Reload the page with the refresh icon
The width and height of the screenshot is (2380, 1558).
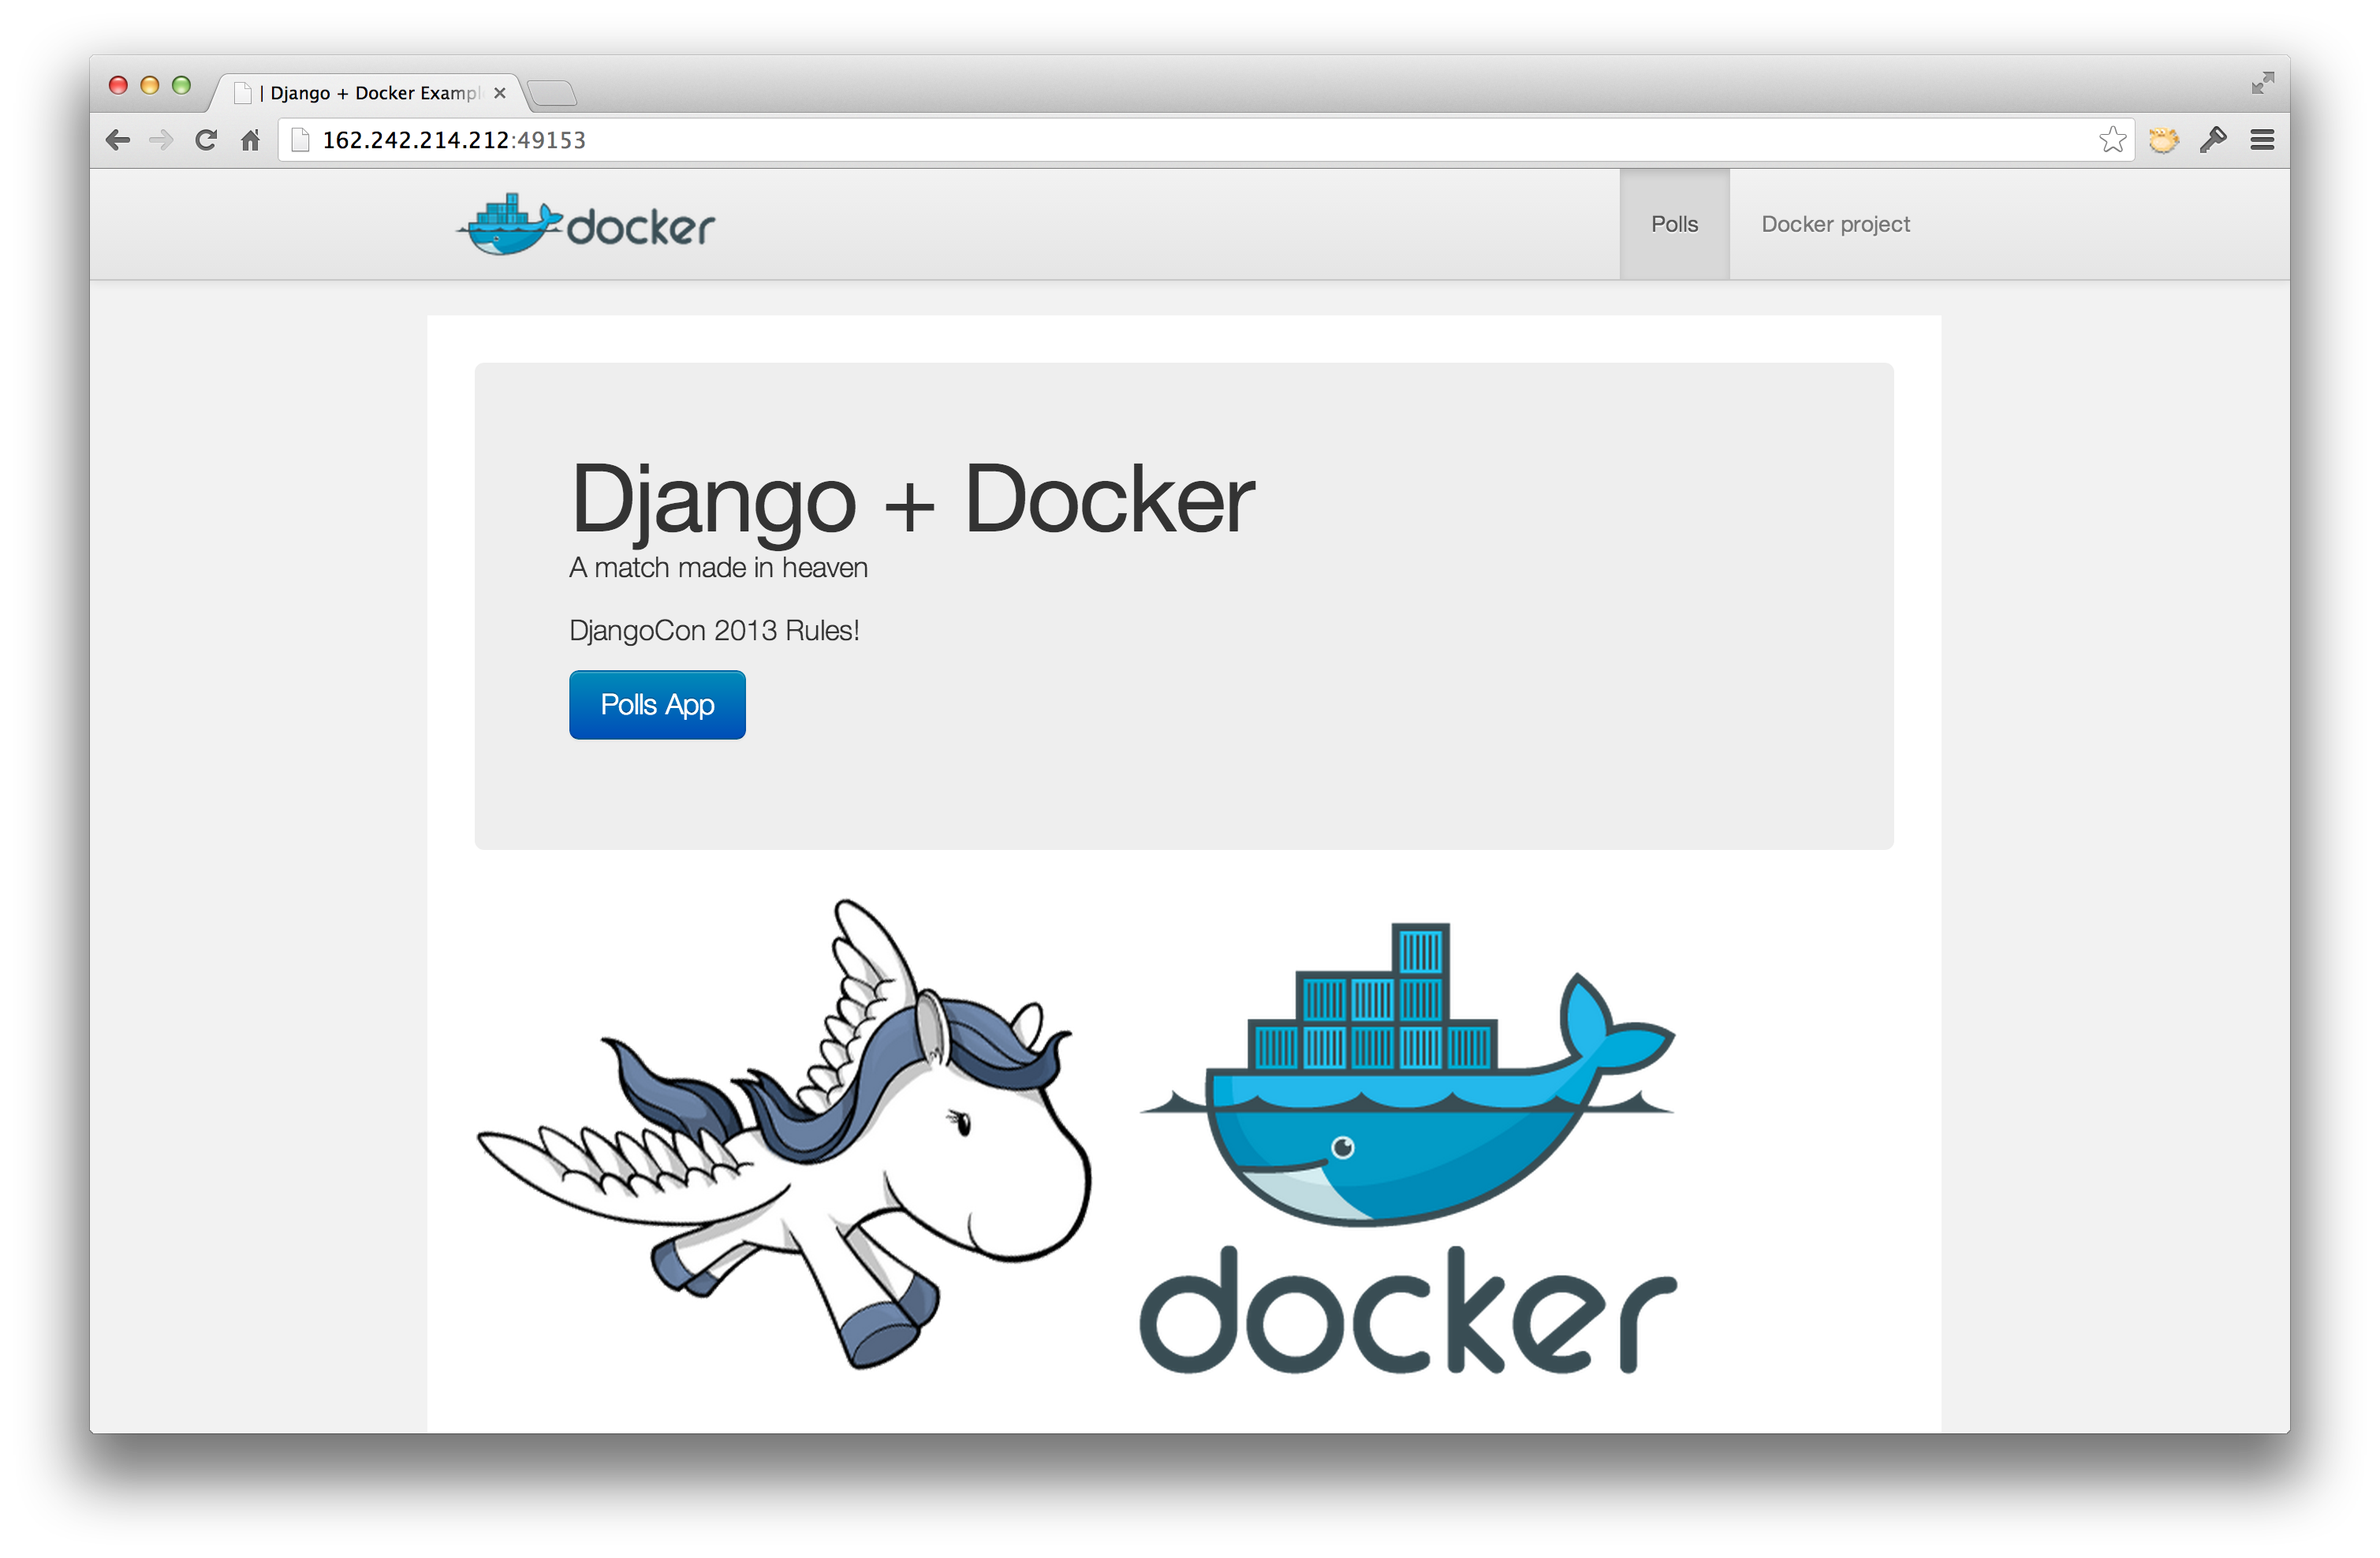coord(206,140)
